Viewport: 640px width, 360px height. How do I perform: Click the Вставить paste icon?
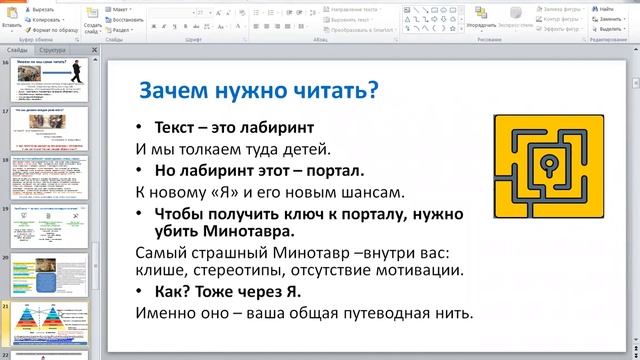pos(12,13)
